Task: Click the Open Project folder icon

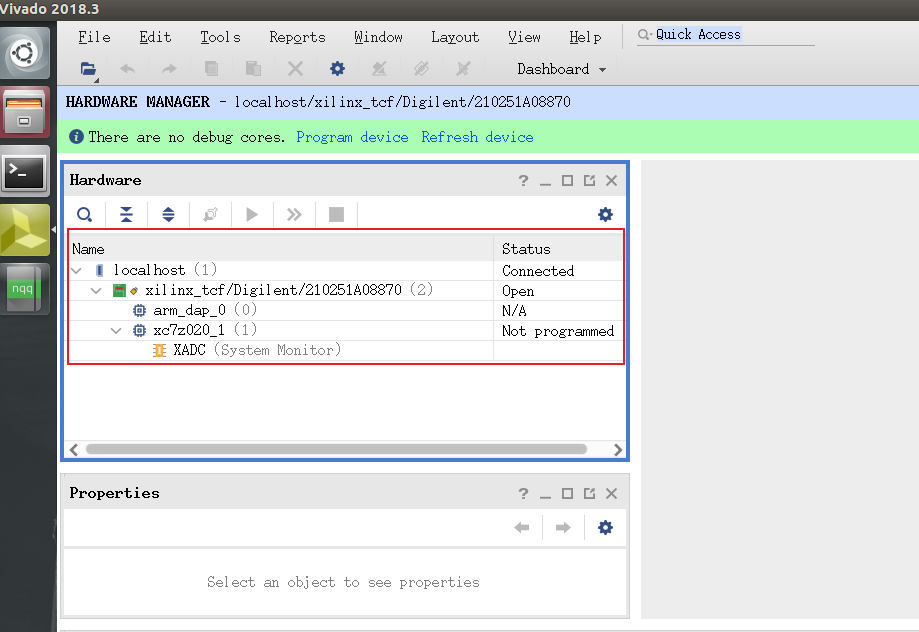Action: 89,70
